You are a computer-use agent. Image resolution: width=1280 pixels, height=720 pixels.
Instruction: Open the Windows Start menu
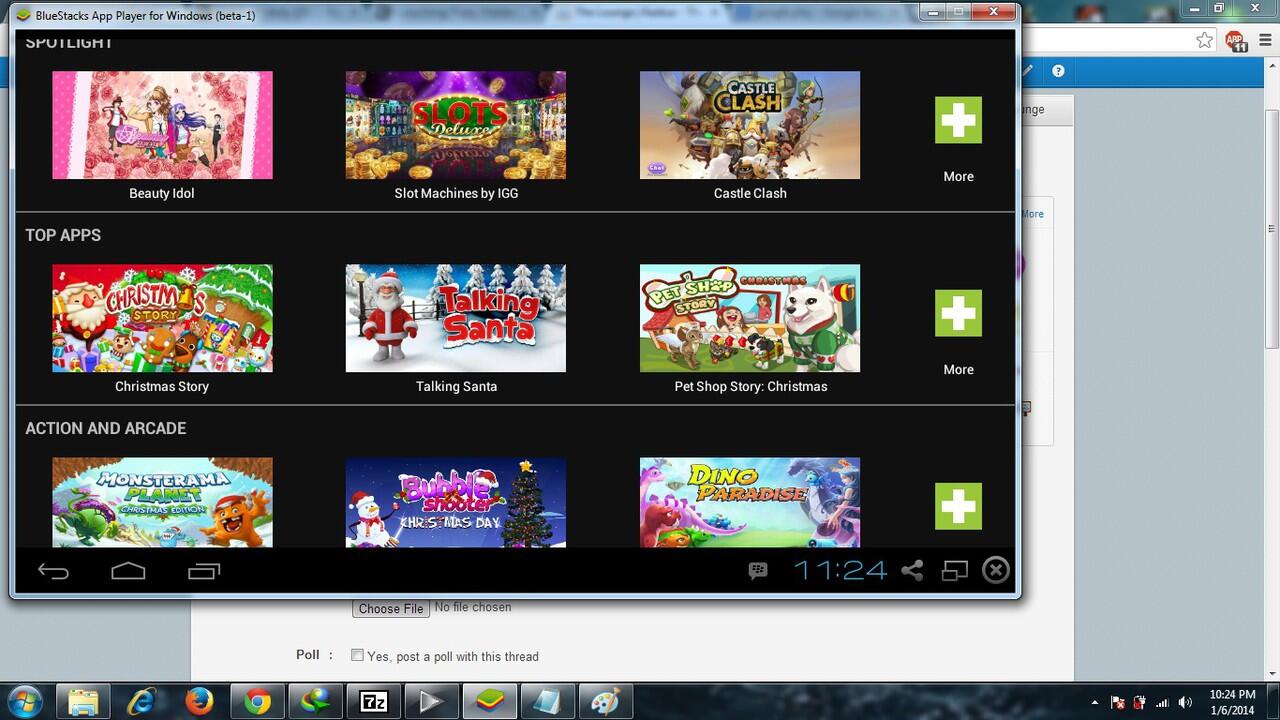coord(24,702)
